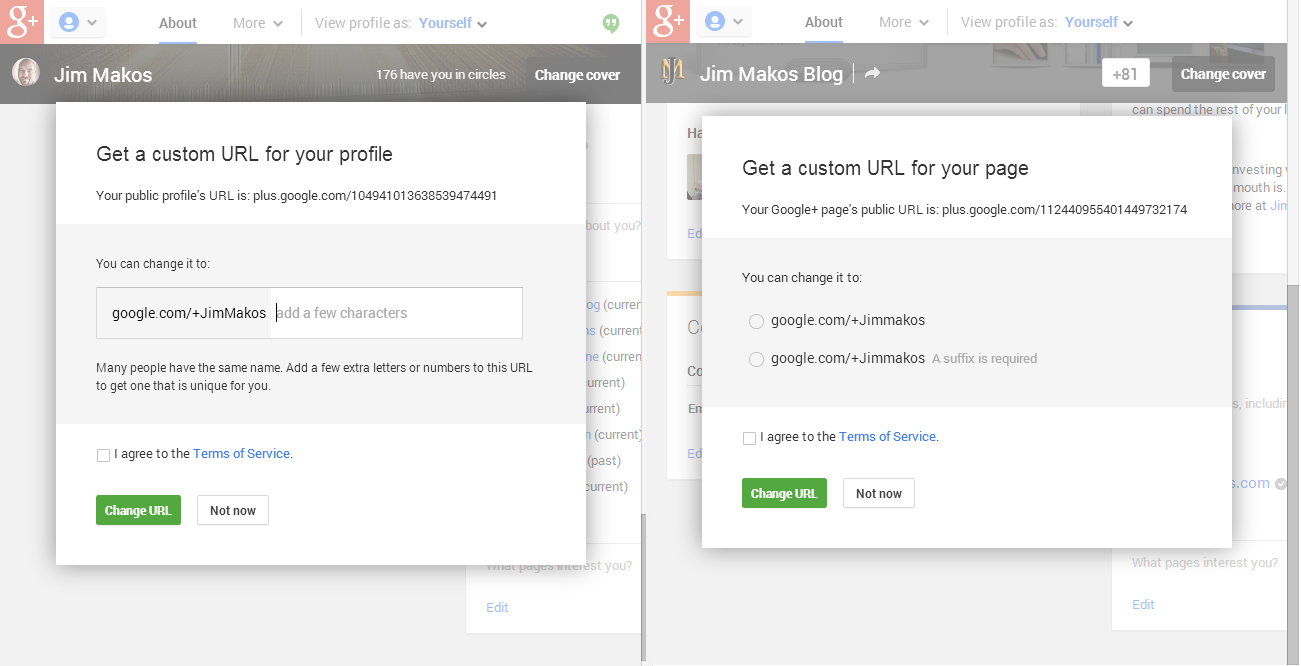1301x666 pixels.
Task: Click the share arrow beside Jim Makos Blog
Action: pos(872,73)
